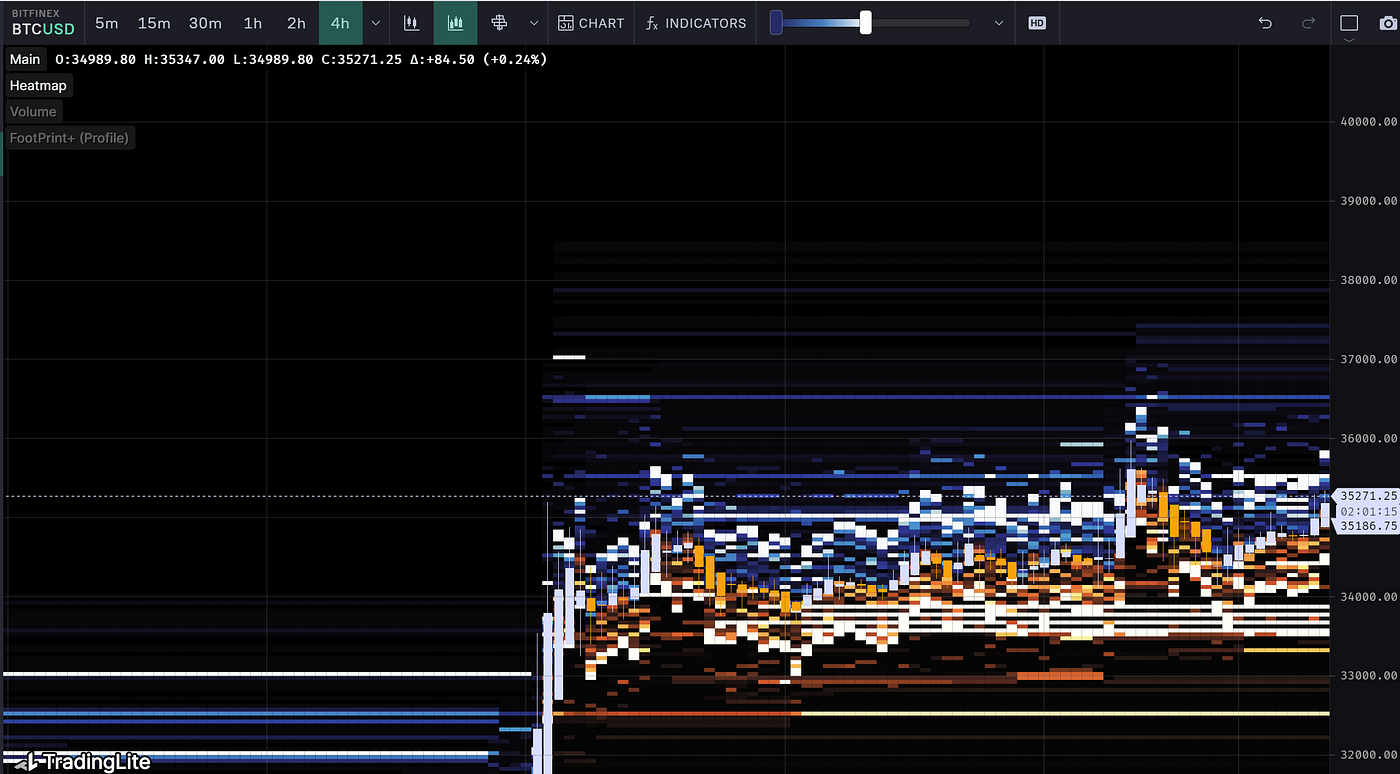Image resolution: width=1400 pixels, height=774 pixels.
Task: Click the 35186.75 price label
Action: pos(1368,525)
